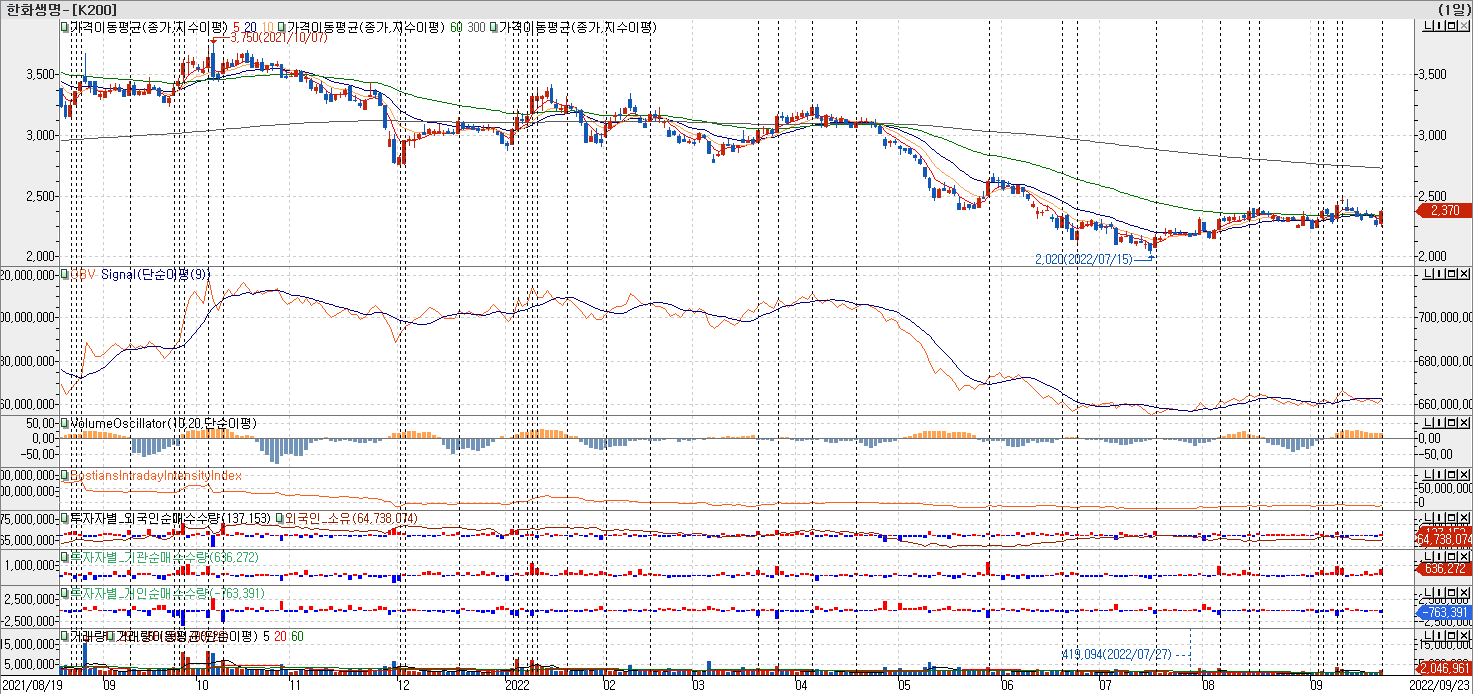Click the vertical-bar icon on the 거래량 volume panel
The image size is (1473, 694).
pyautogui.click(x=1439, y=636)
